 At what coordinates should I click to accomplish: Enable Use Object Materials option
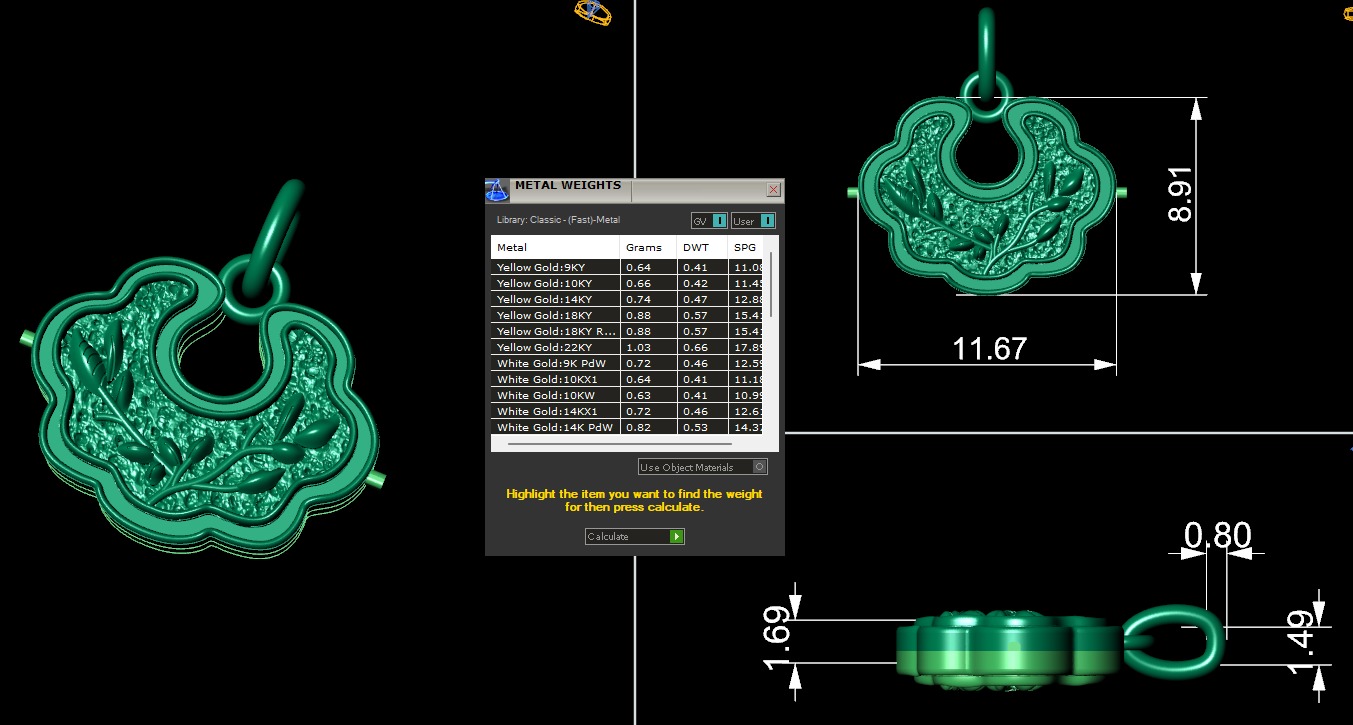(x=703, y=467)
